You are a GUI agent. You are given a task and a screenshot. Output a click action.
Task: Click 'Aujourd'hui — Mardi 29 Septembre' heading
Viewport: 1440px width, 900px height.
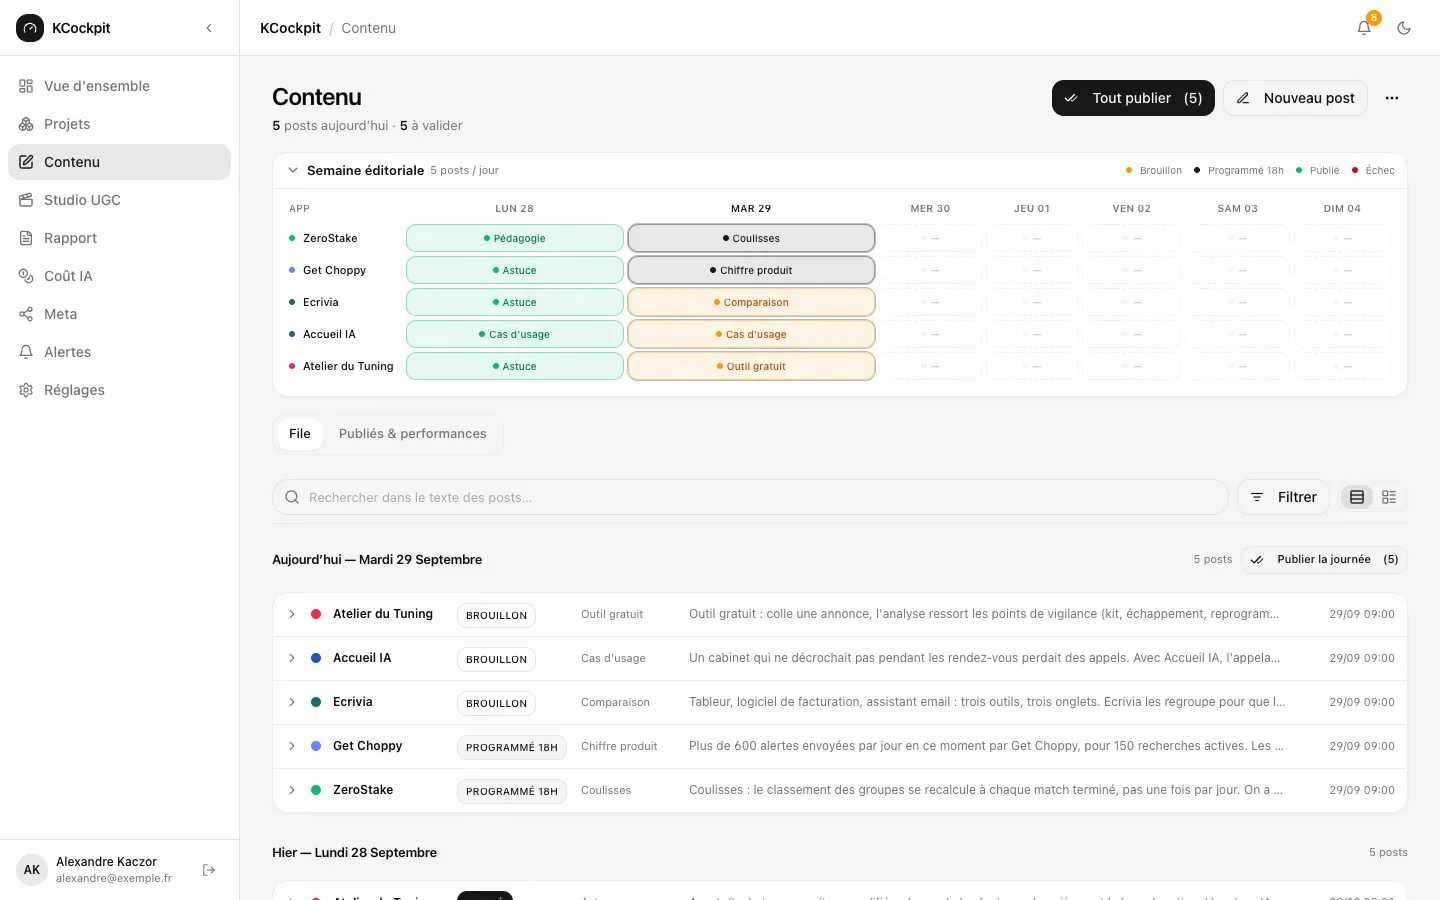pyautogui.click(x=377, y=560)
